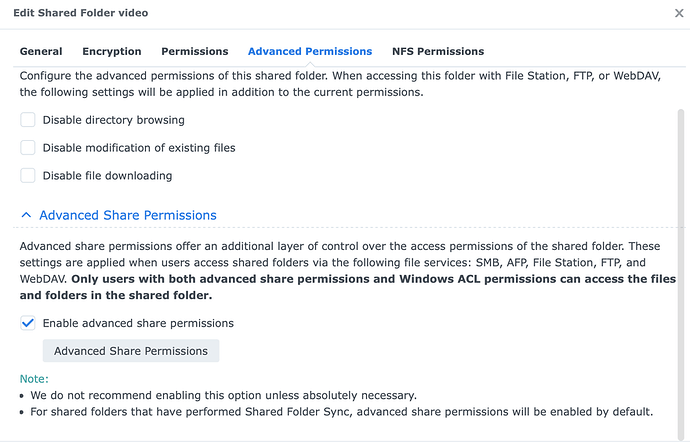The image size is (690, 445).
Task: Click the 'Disable modification of existing files' label text
Action: (x=139, y=148)
